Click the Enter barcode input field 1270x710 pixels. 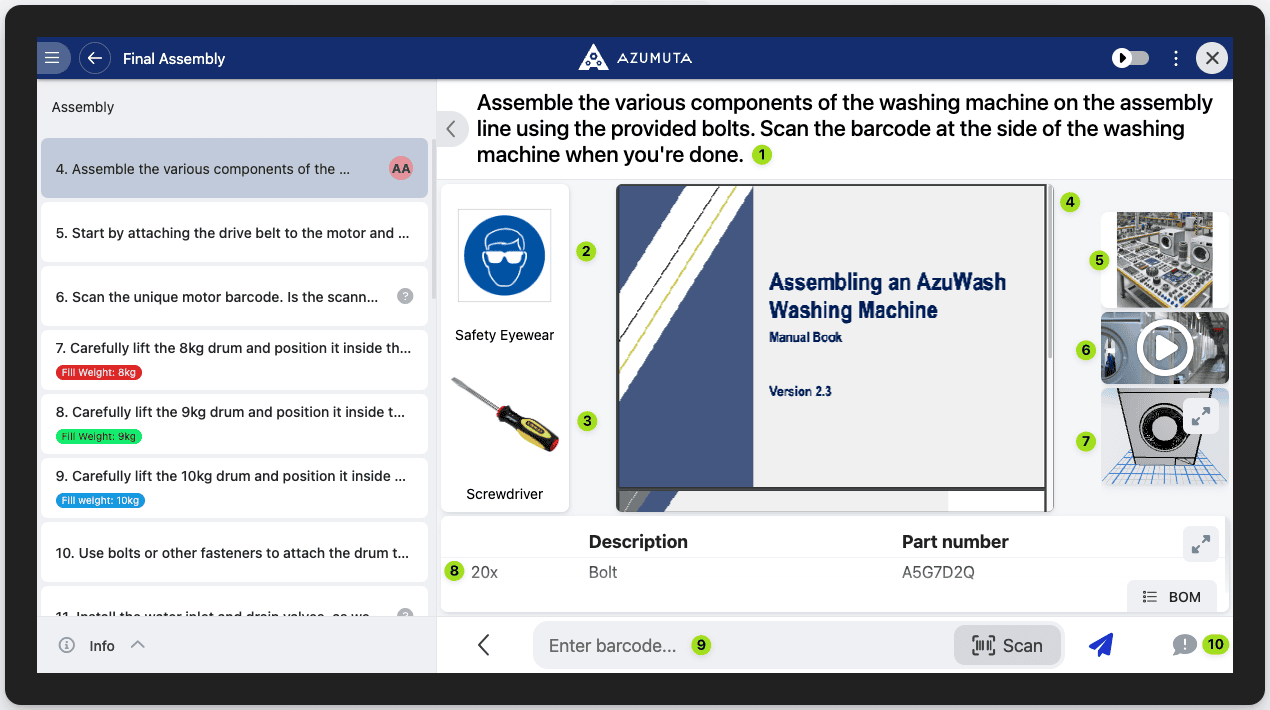click(x=740, y=645)
